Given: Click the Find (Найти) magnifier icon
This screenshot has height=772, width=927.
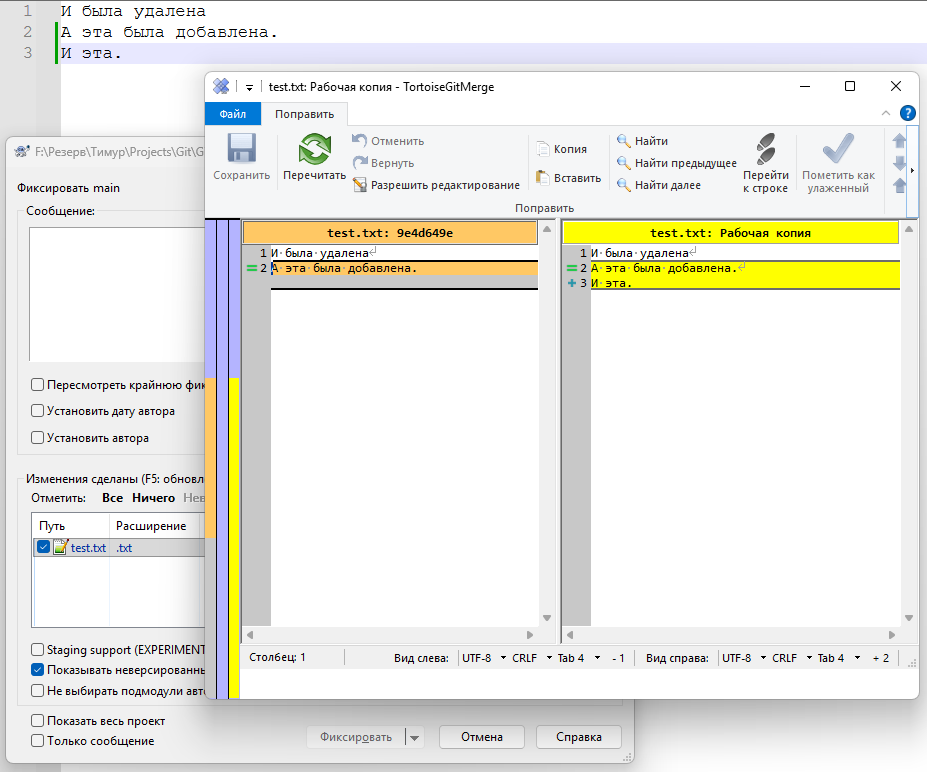Looking at the screenshot, I should pos(623,141).
